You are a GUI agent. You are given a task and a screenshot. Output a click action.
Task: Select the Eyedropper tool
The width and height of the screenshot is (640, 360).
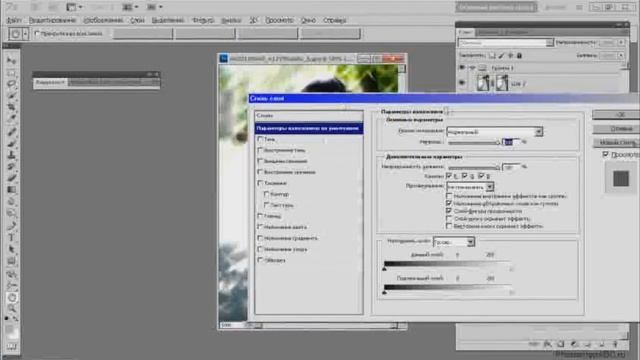[11, 119]
